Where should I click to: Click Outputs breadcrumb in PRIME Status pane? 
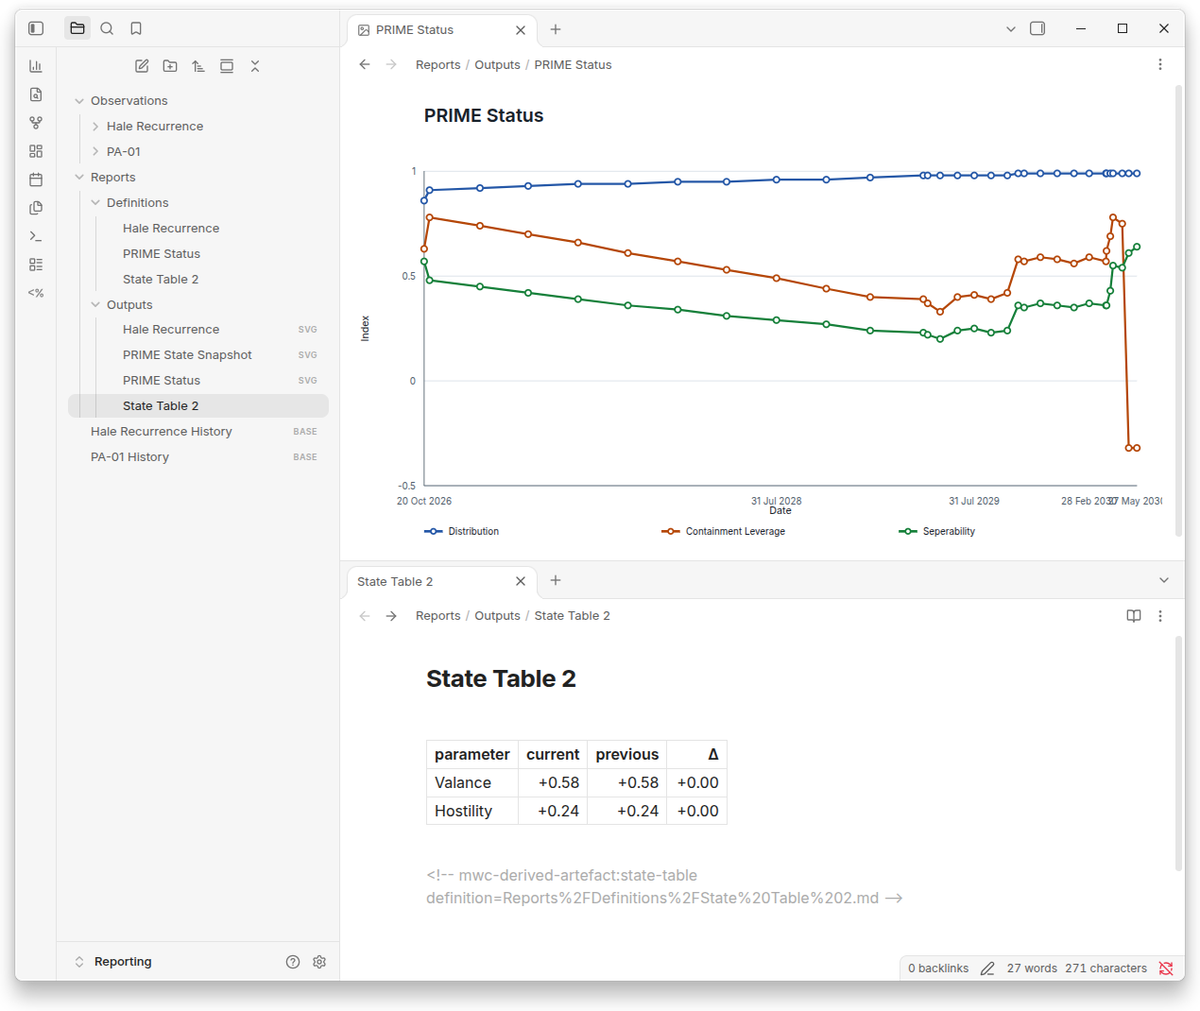497,65
